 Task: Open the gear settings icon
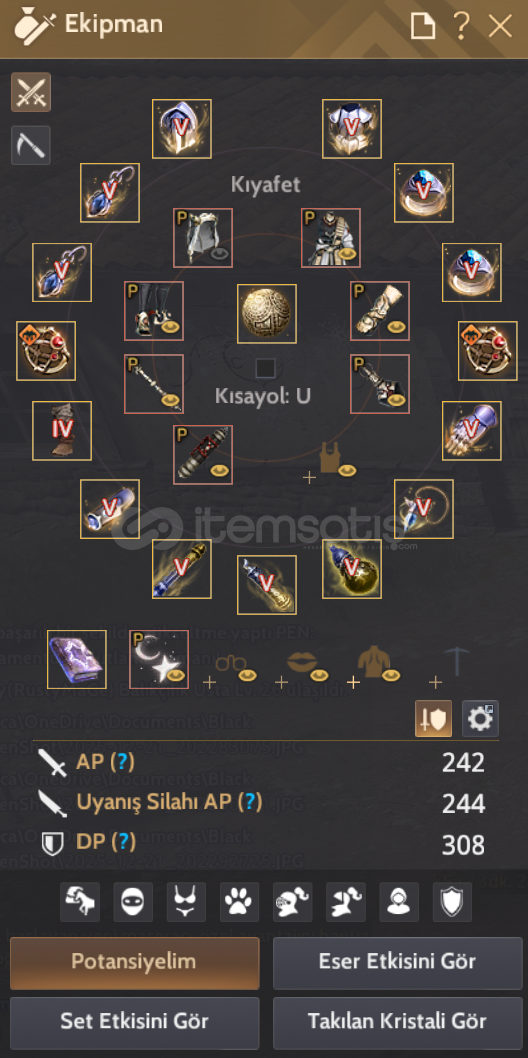pos(480,719)
